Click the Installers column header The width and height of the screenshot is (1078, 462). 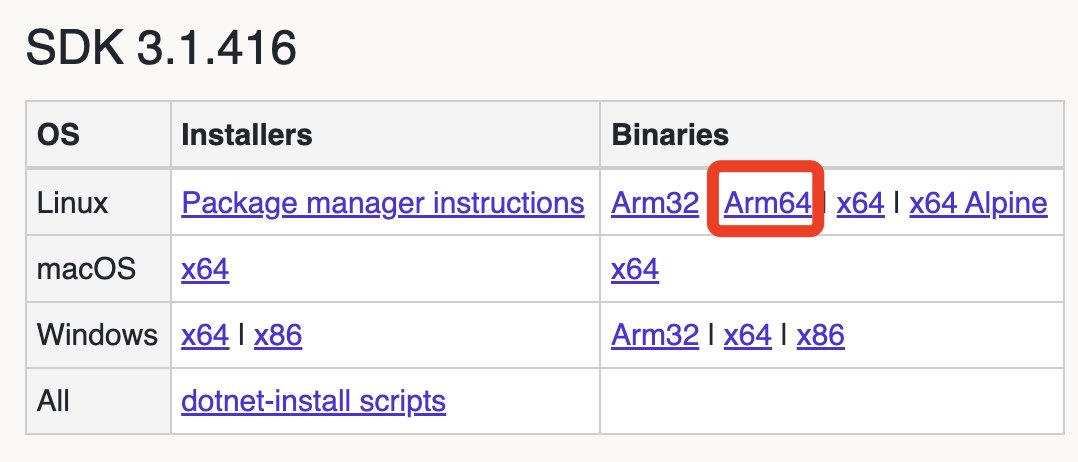[246, 135]
